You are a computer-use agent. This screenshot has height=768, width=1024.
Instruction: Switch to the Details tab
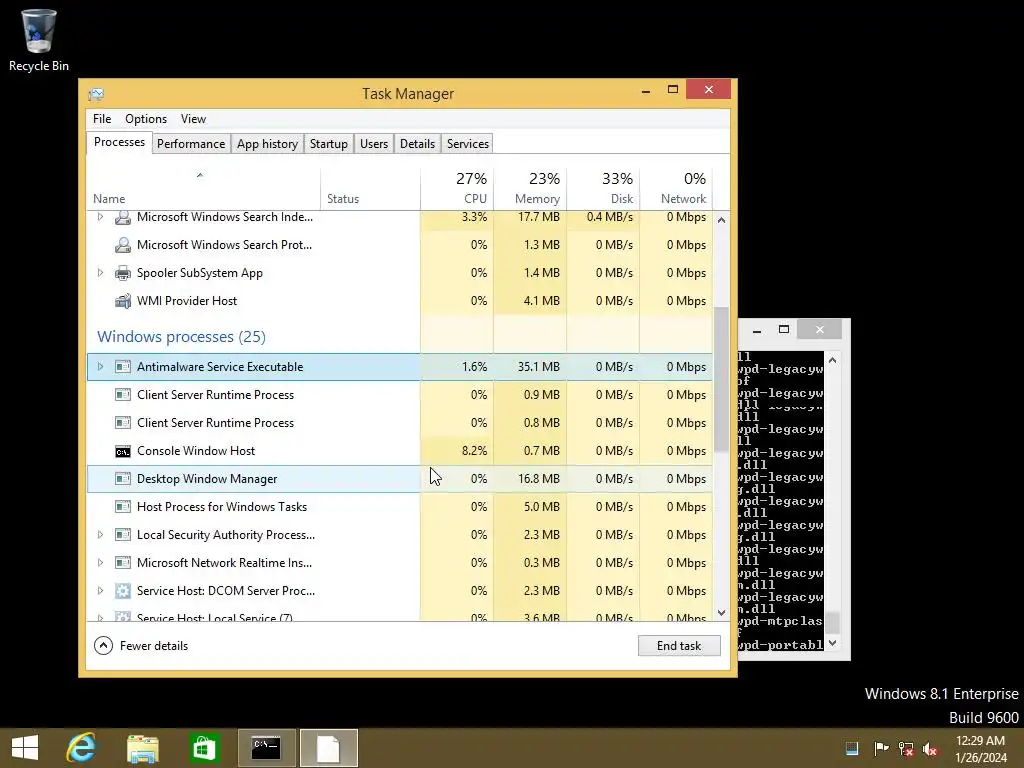point(417,144)
